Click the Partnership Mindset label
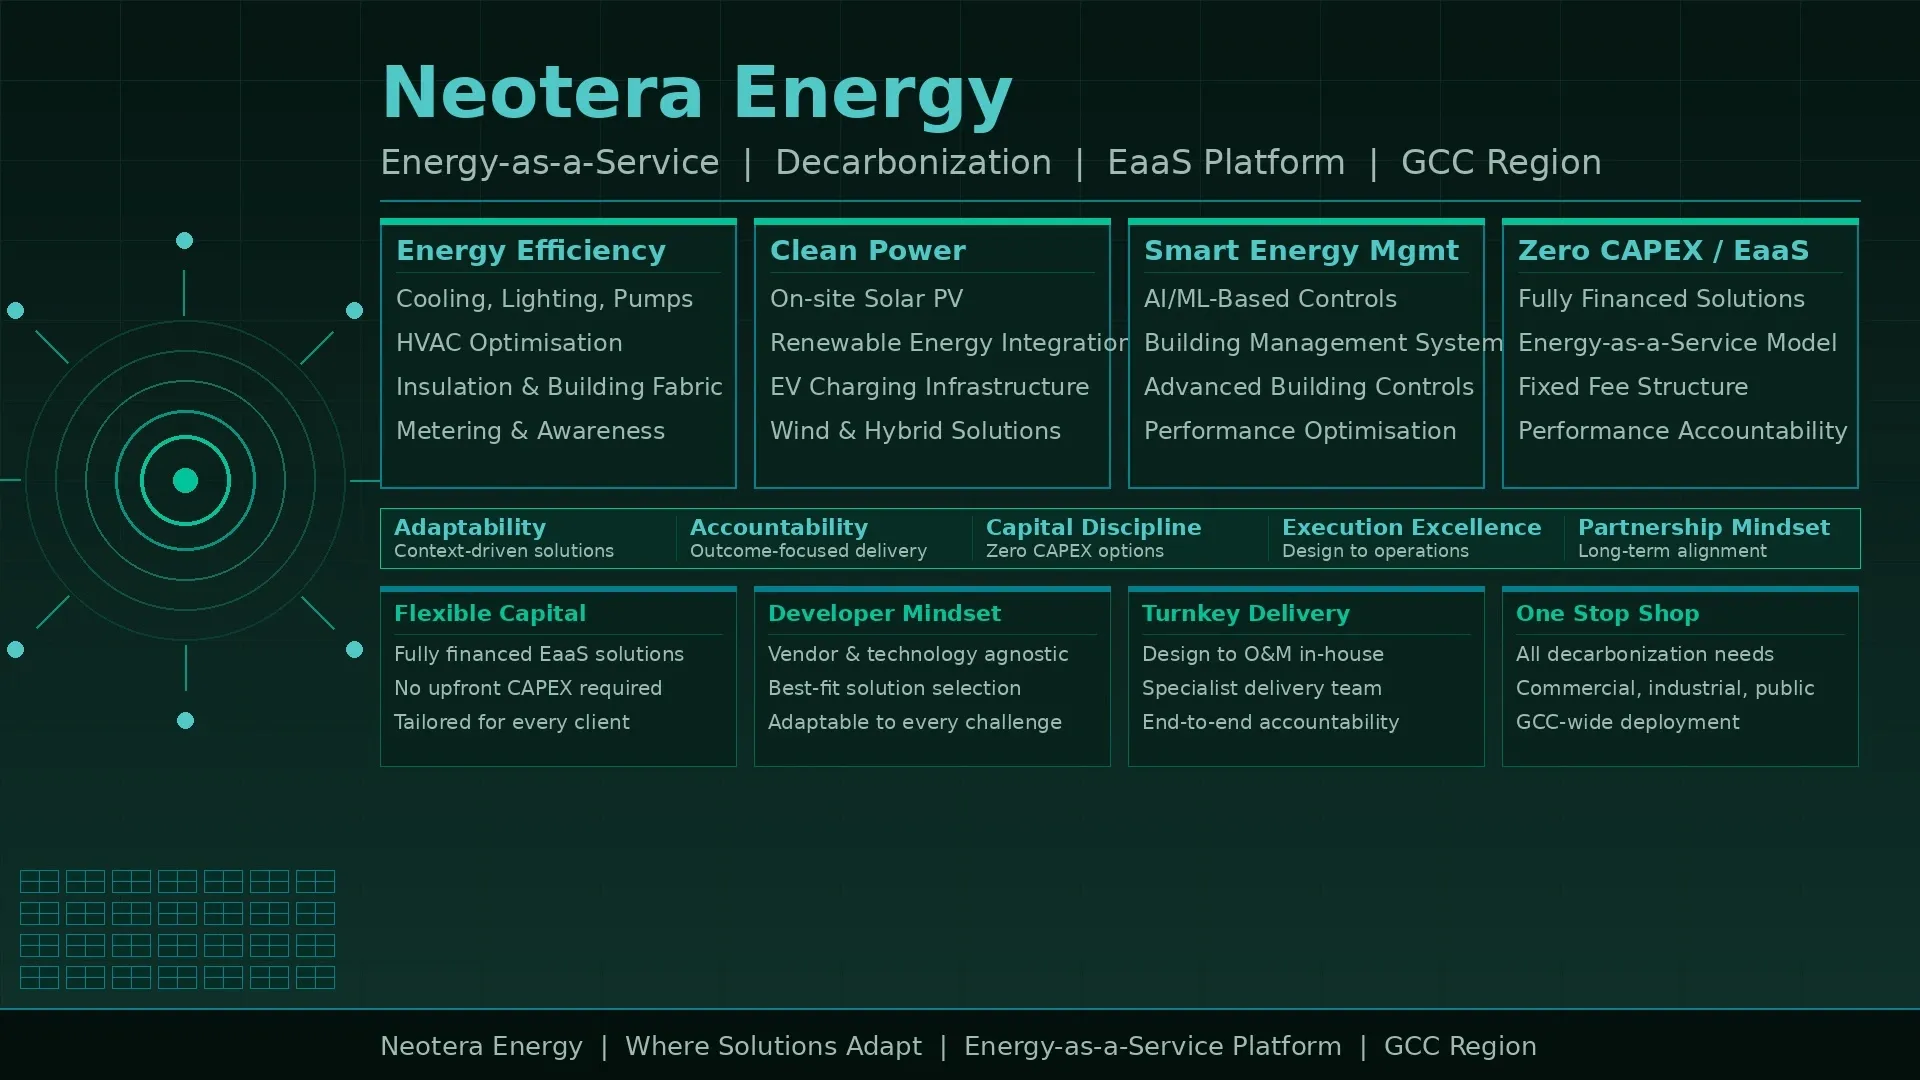The image size is (1920, 1080). [x=1703, y=527]
